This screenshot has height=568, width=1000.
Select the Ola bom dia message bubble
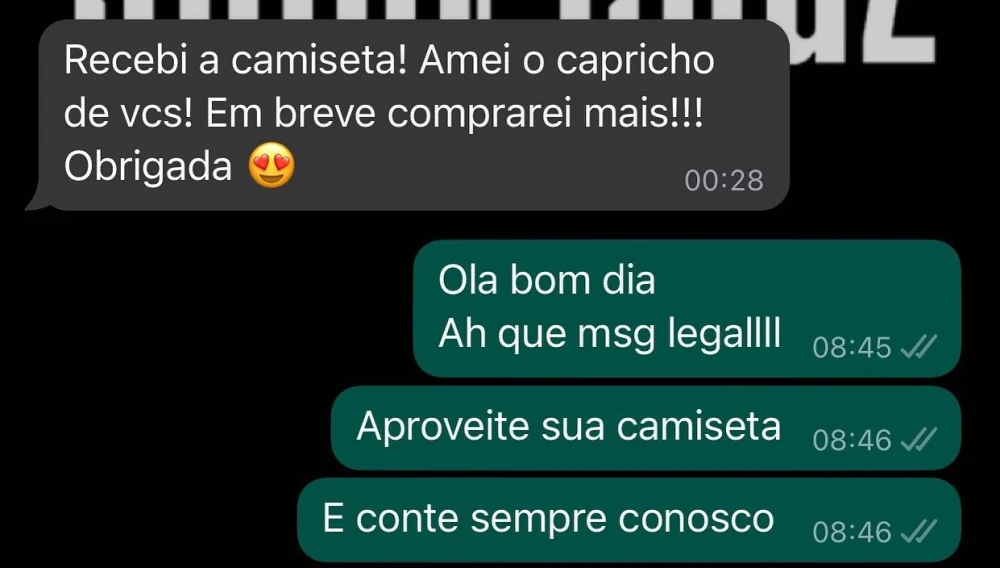[x=687, y=309]
